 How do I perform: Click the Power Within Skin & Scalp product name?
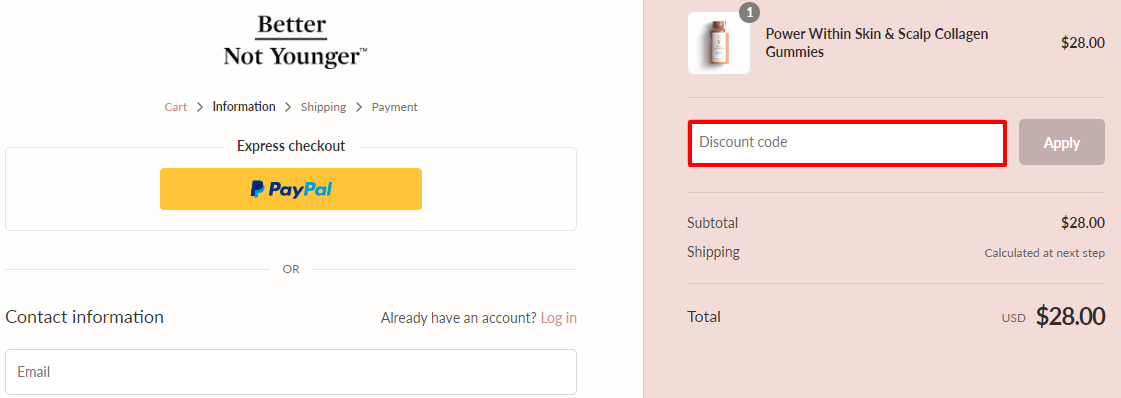coord(876,43)
